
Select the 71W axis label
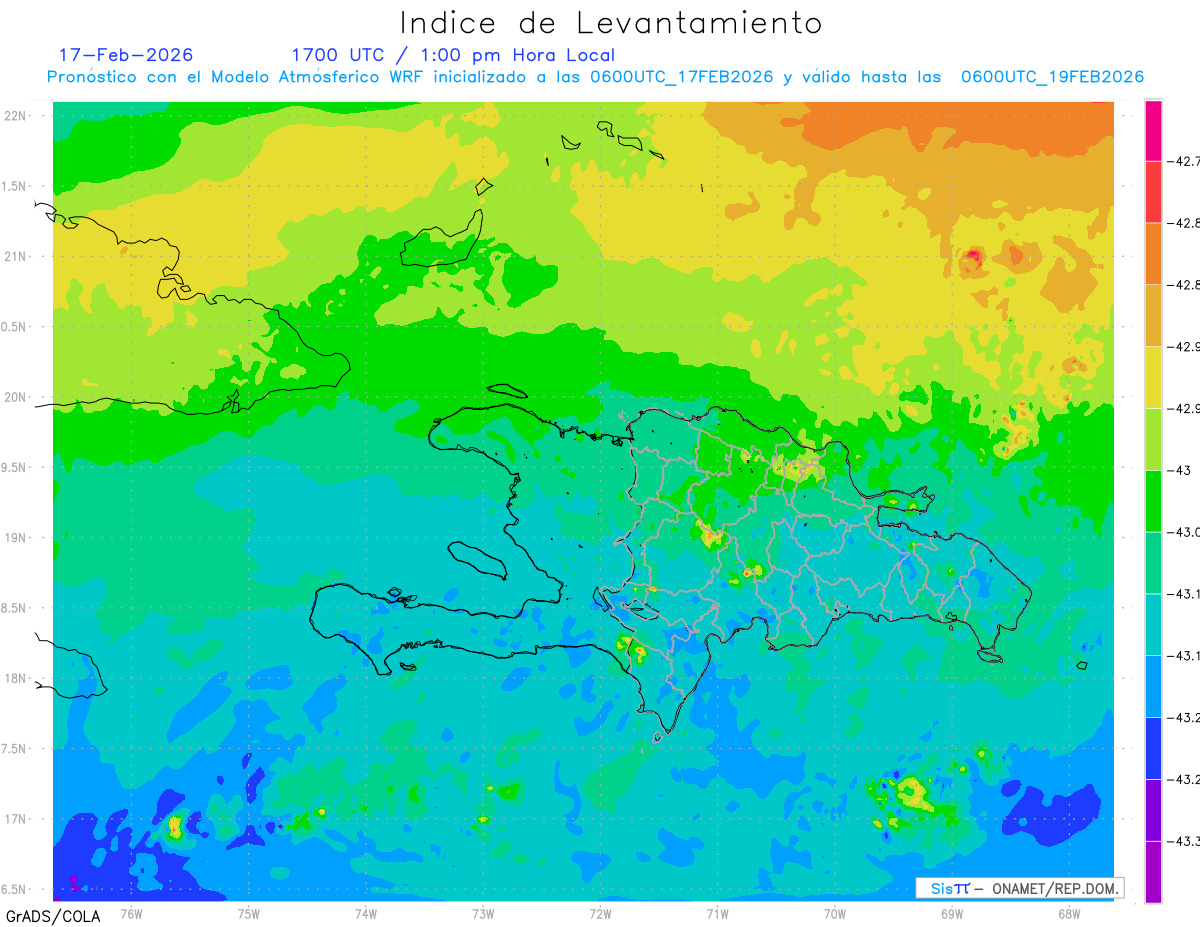(x=717, y=913)
